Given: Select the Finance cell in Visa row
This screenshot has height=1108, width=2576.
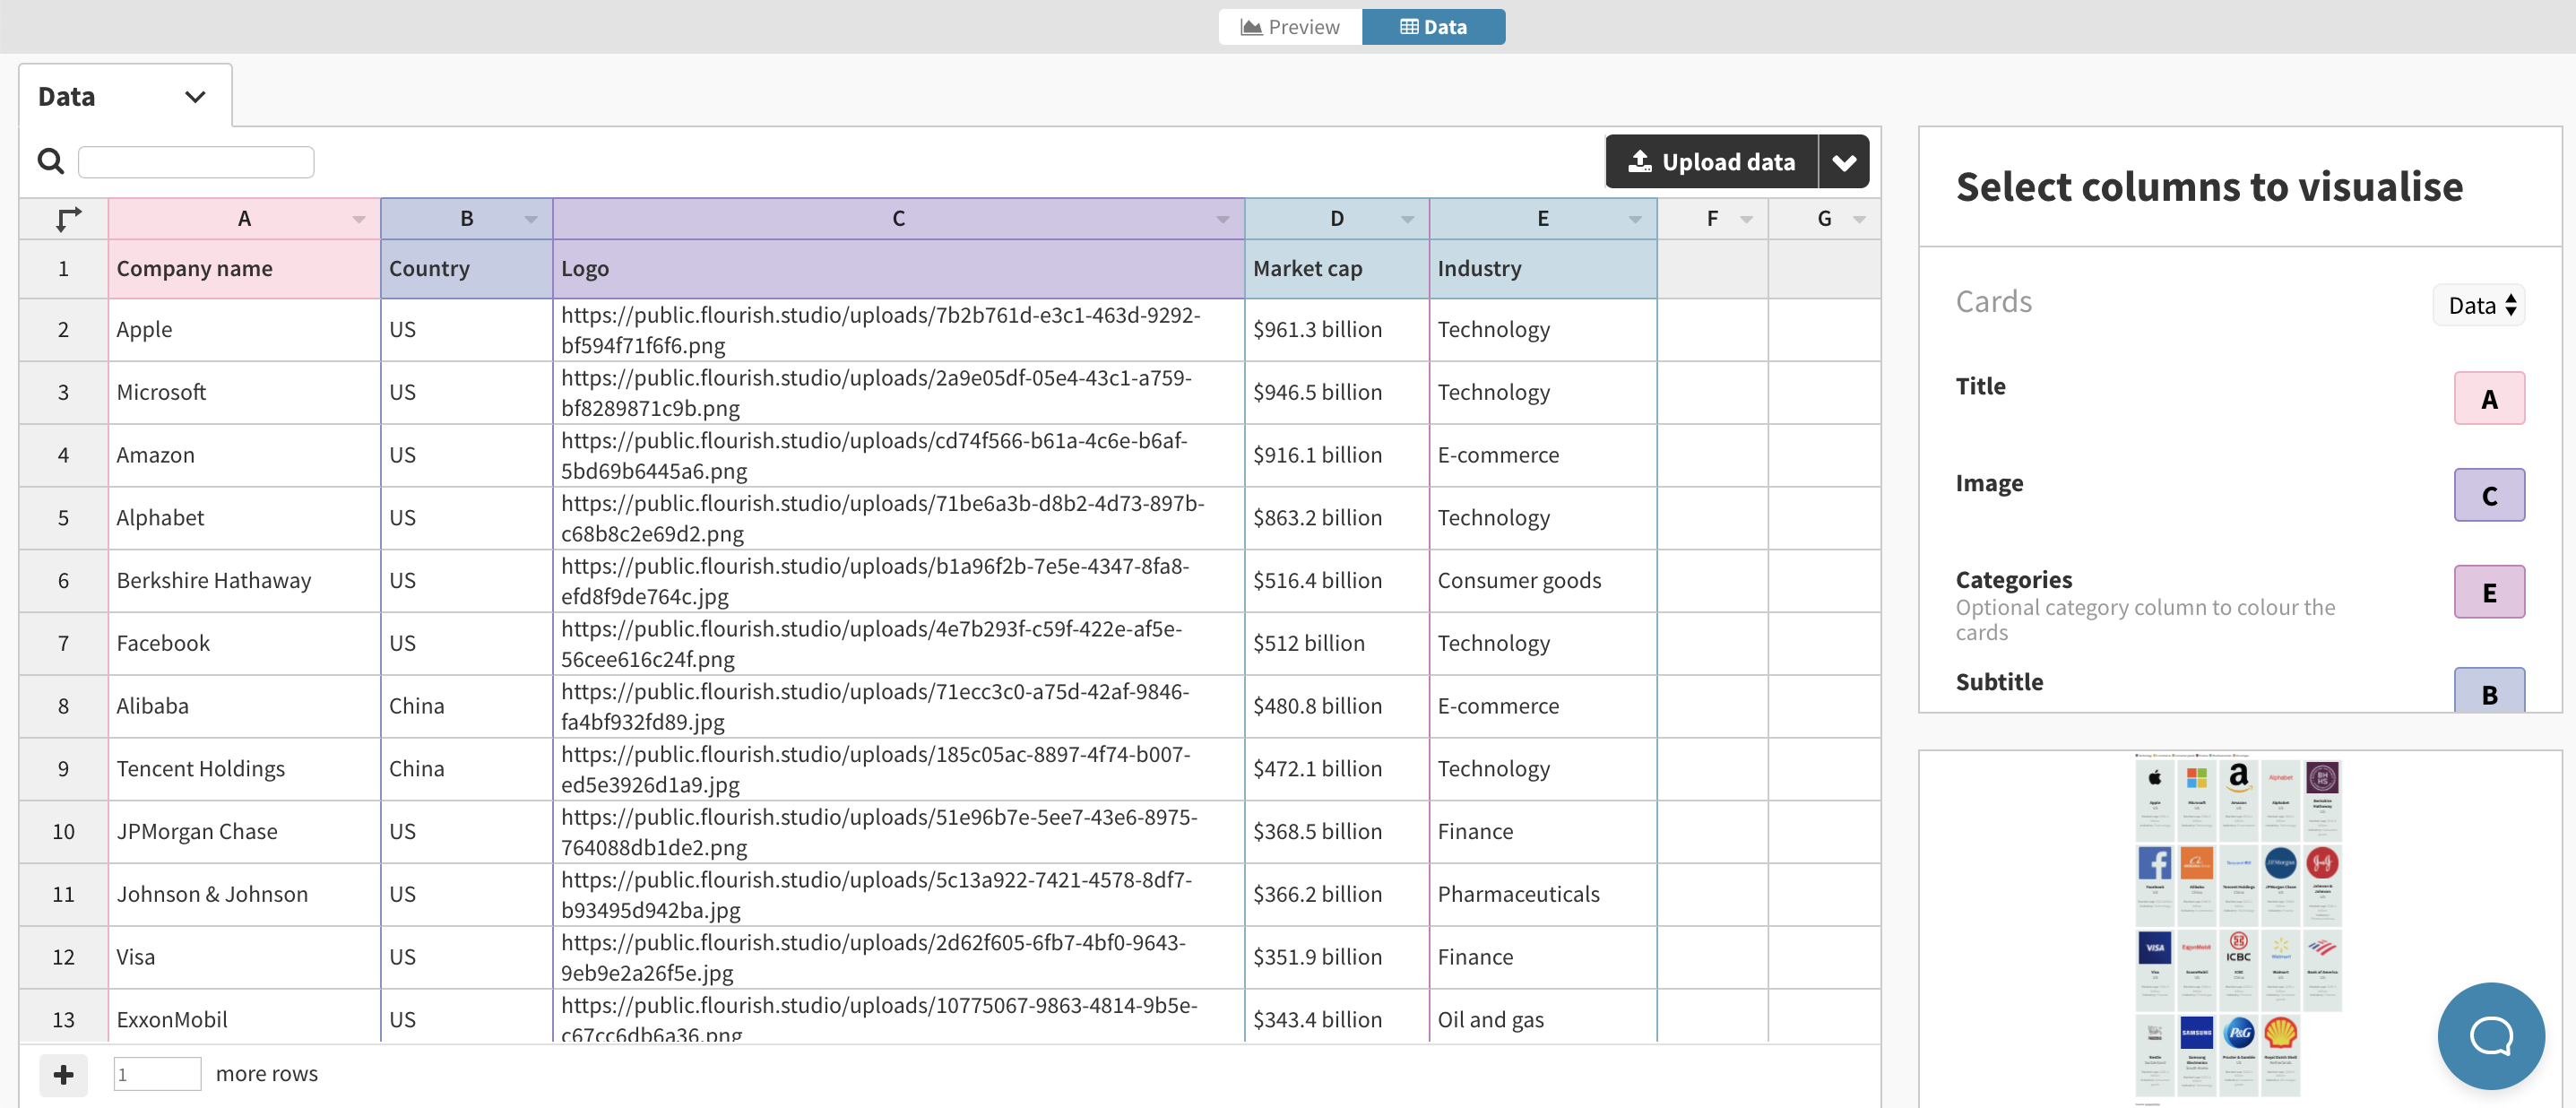Looking at the screenshot, I should point(1543,958).
